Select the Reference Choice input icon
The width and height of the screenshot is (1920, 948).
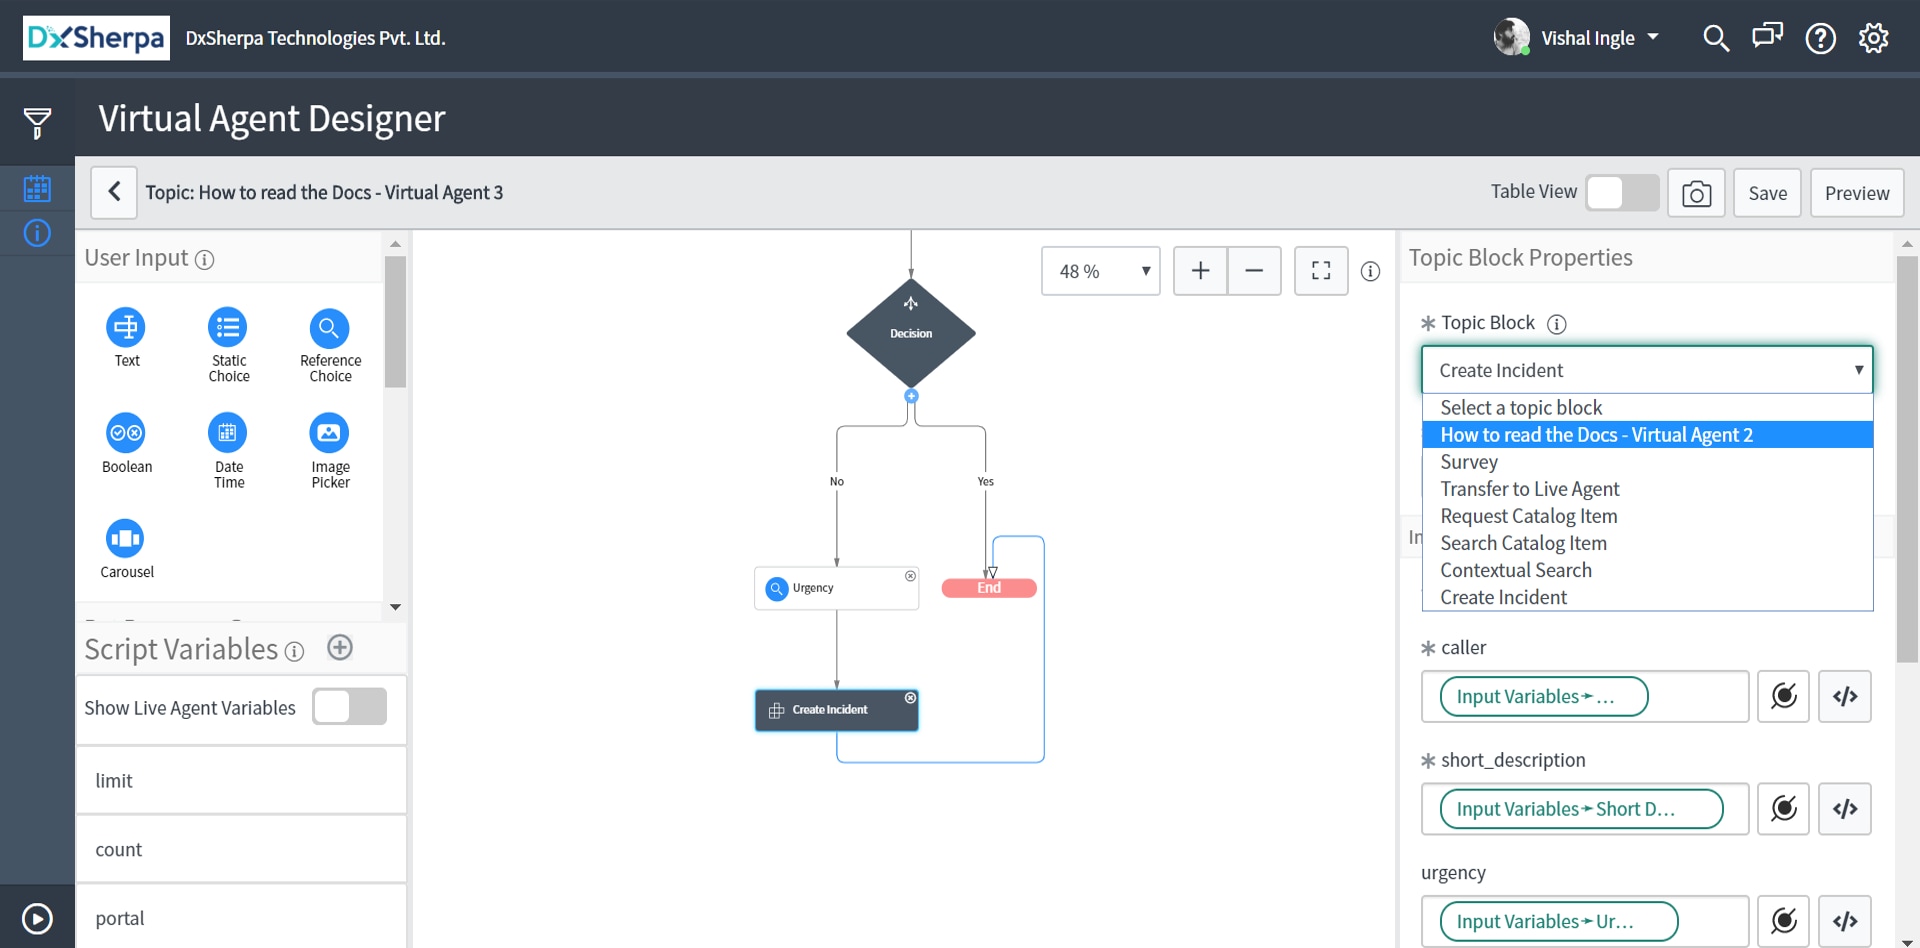point(329,327)
